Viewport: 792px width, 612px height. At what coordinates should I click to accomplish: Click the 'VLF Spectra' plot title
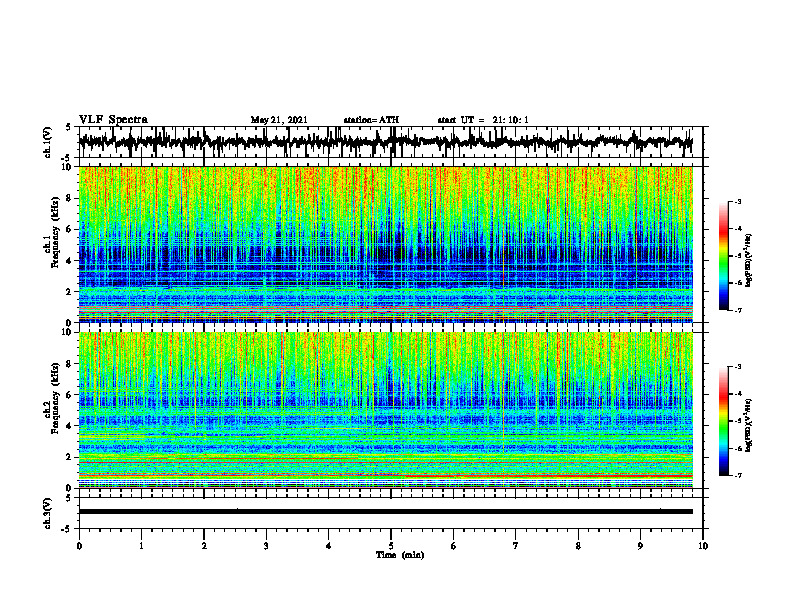113,120
